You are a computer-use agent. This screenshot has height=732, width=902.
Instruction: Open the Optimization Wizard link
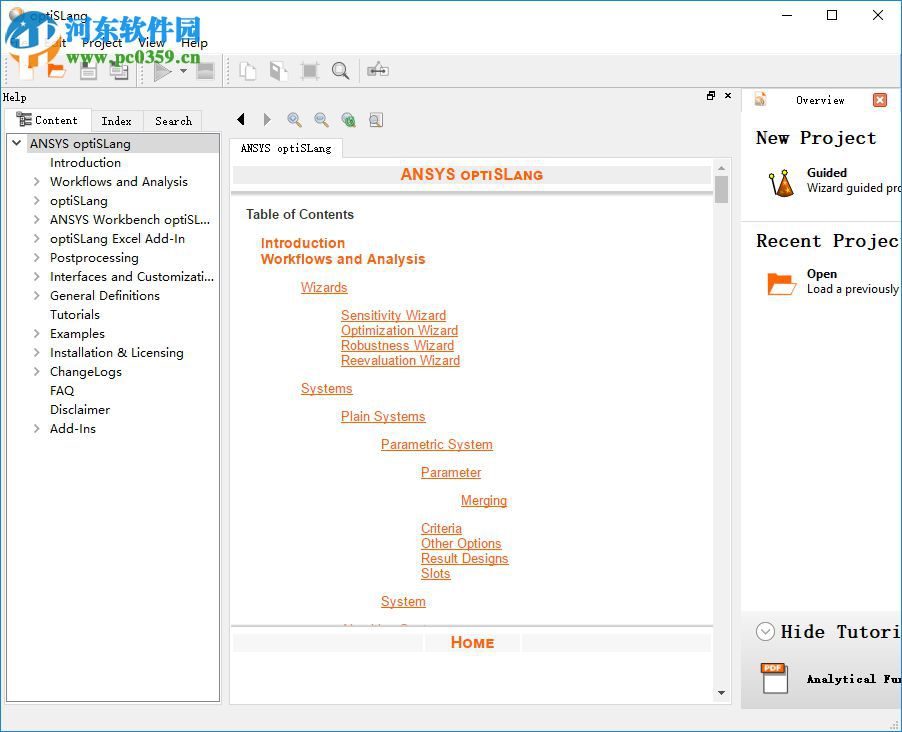click(x=399, y=330)
